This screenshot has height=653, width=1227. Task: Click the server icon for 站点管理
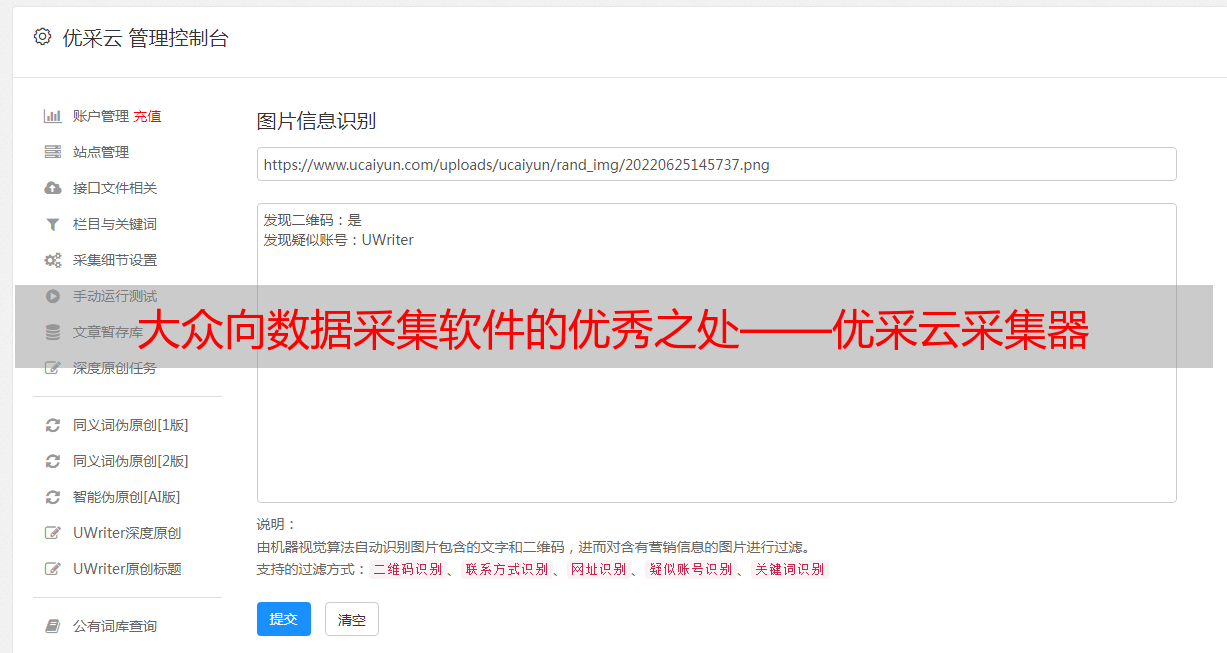53,152
